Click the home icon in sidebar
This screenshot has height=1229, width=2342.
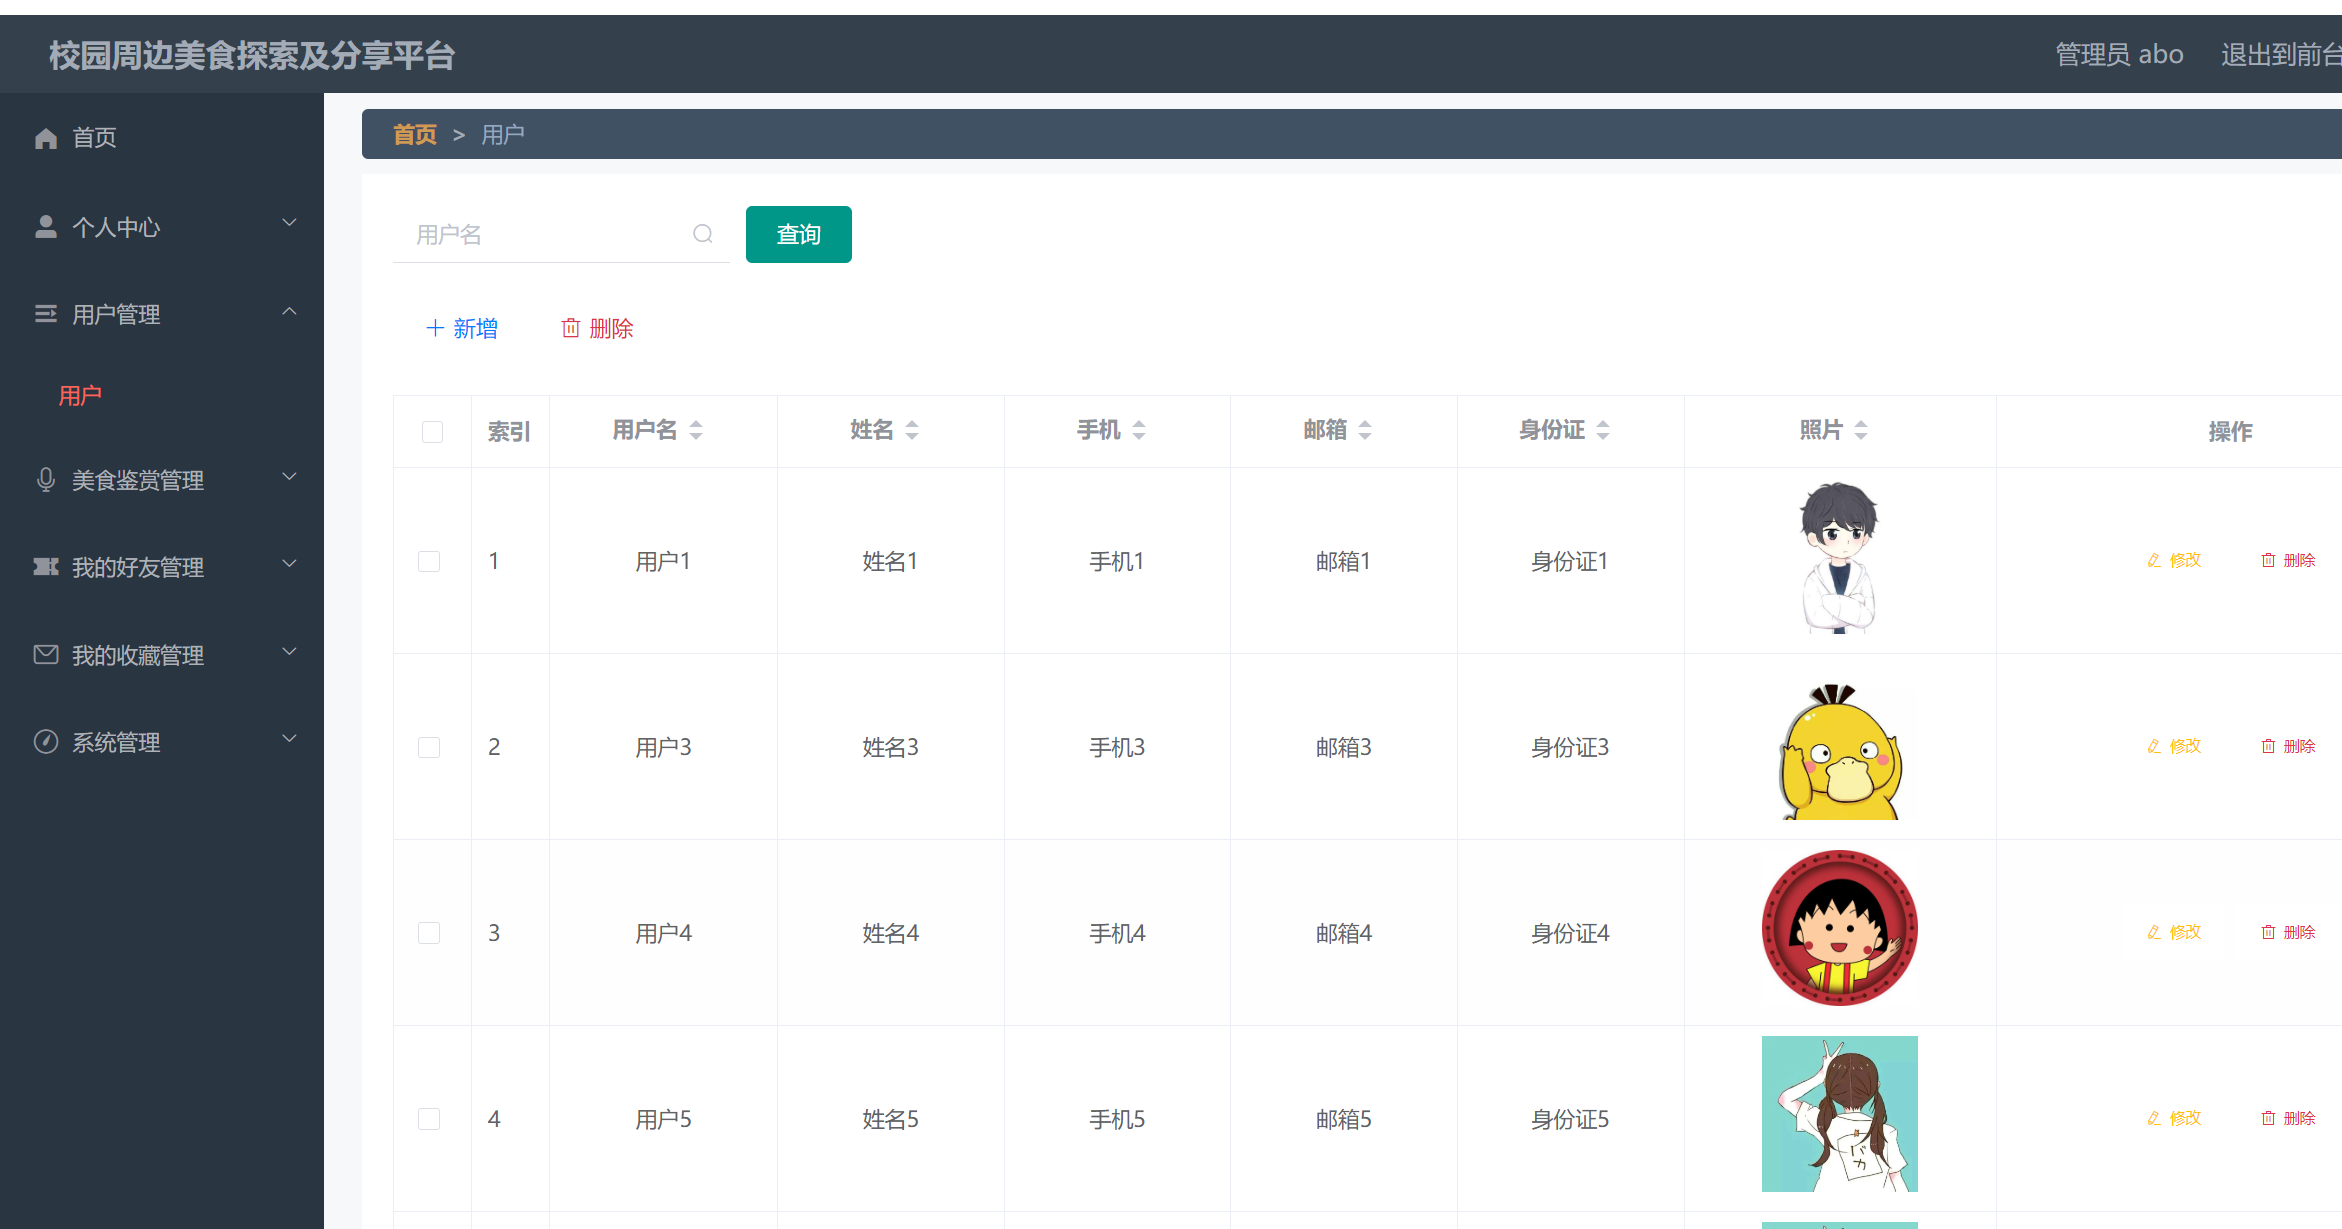(46, 138)
